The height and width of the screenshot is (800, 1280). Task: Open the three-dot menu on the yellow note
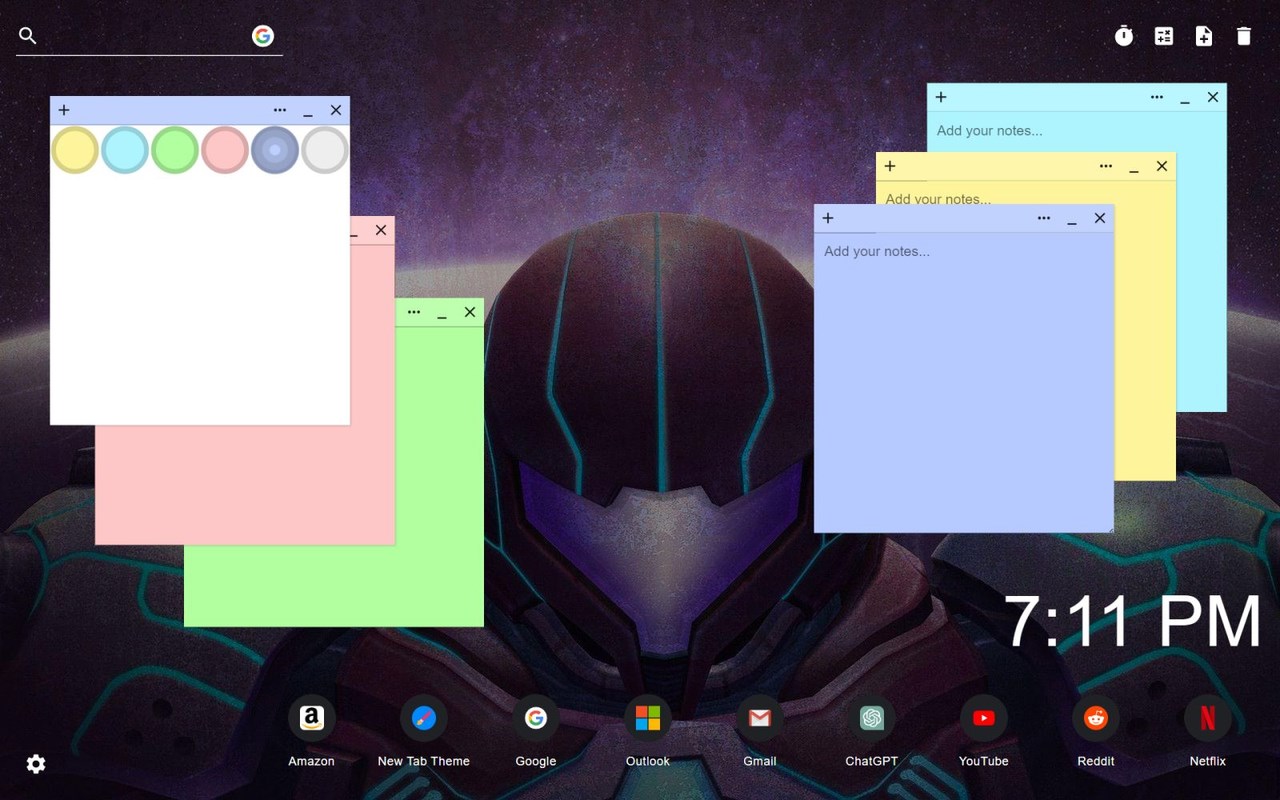[1106, 166]
